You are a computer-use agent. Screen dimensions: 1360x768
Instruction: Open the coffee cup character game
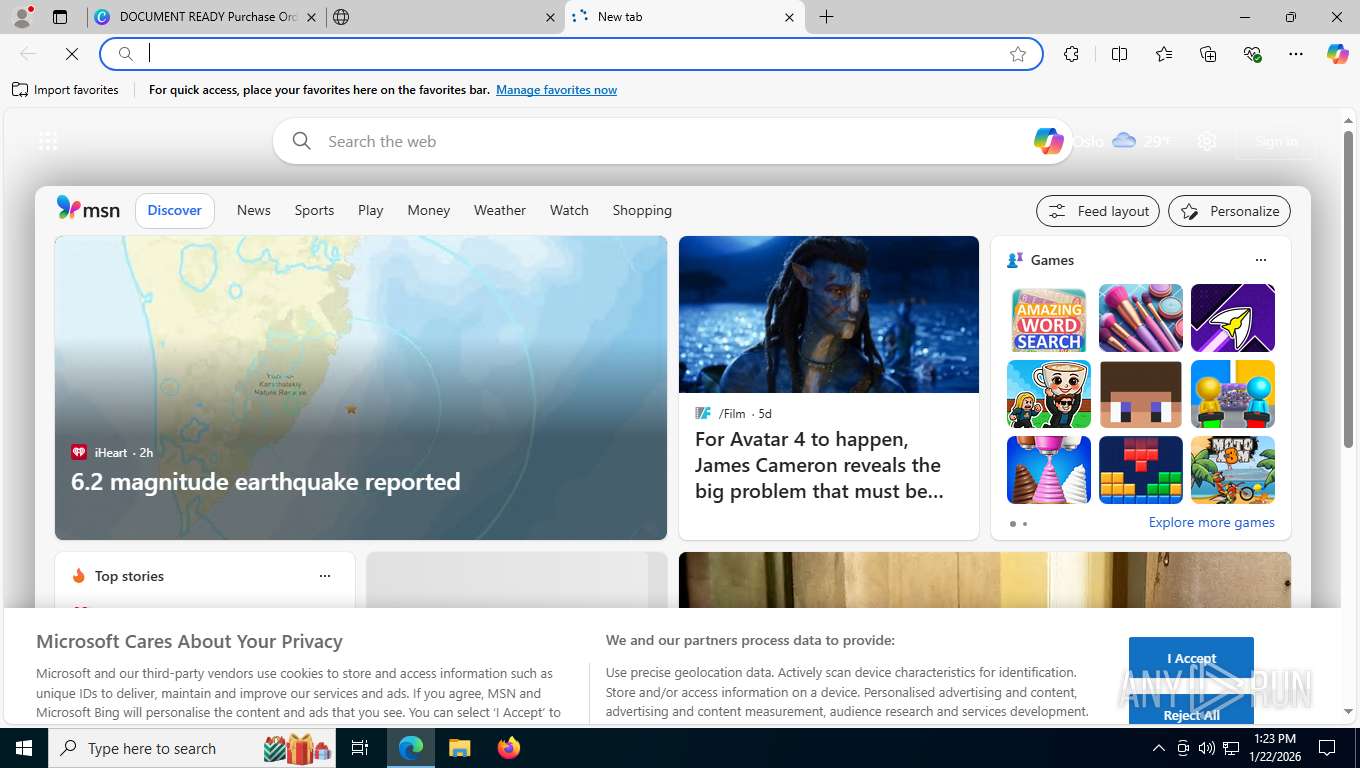tap(1049, 394)
